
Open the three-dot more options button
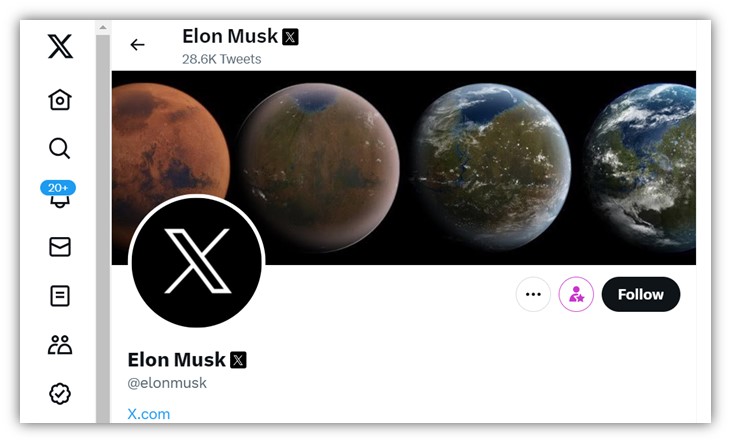[533, 294]
